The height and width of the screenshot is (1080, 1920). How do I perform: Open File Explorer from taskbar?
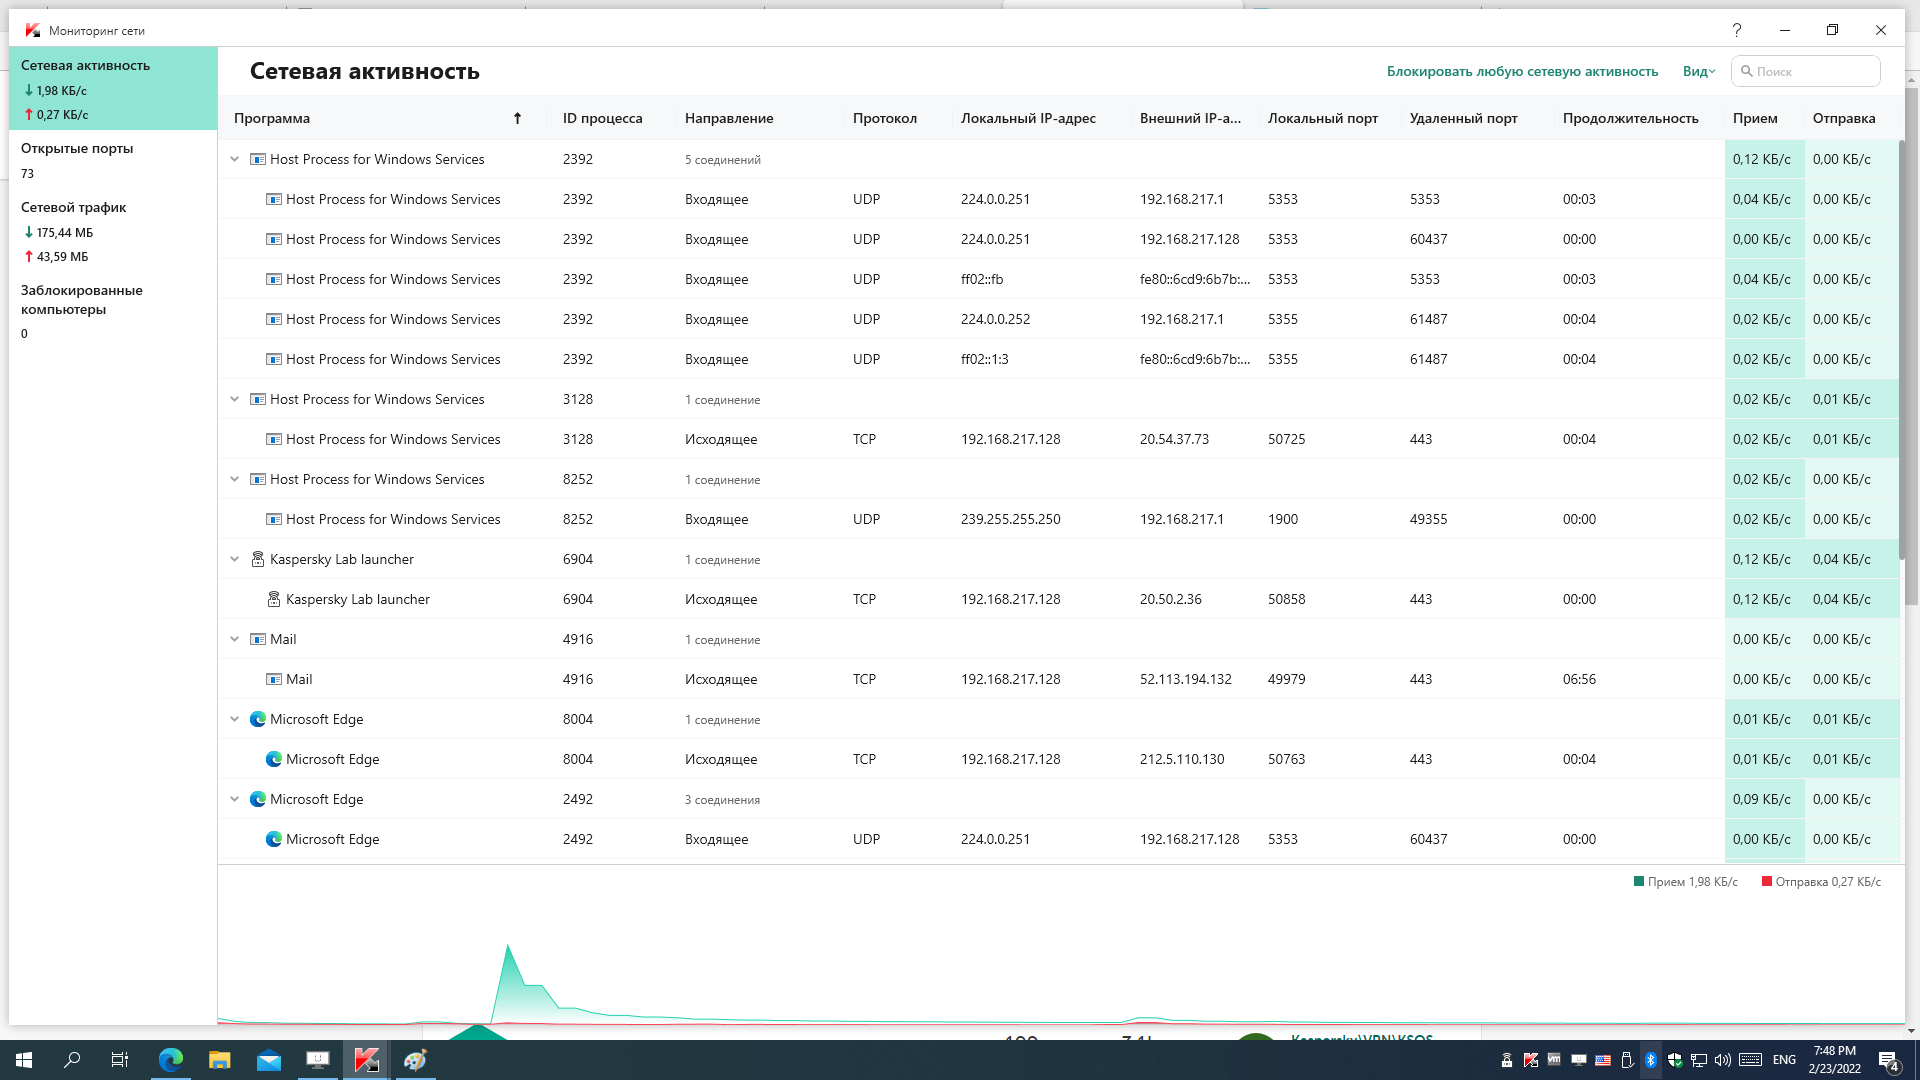pyautogui.click(x=220, y=1060)
